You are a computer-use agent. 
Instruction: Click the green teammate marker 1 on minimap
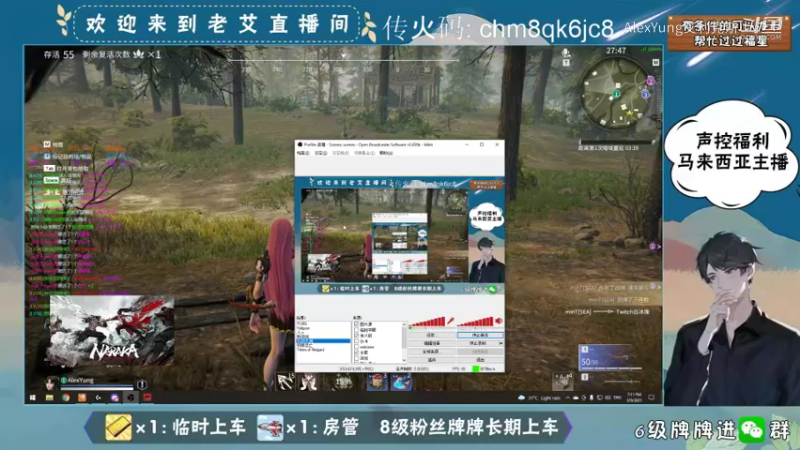pos(616,94)
